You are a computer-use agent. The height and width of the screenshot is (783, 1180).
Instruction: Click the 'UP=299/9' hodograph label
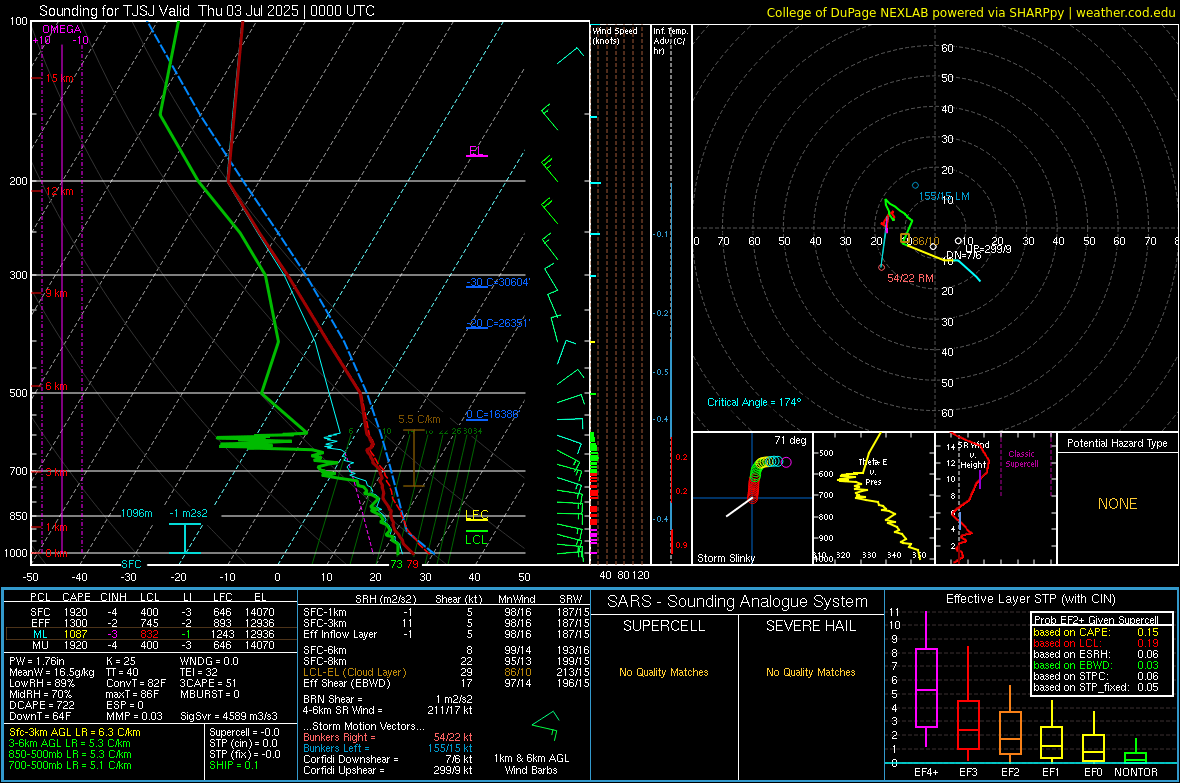coord(988,249)
